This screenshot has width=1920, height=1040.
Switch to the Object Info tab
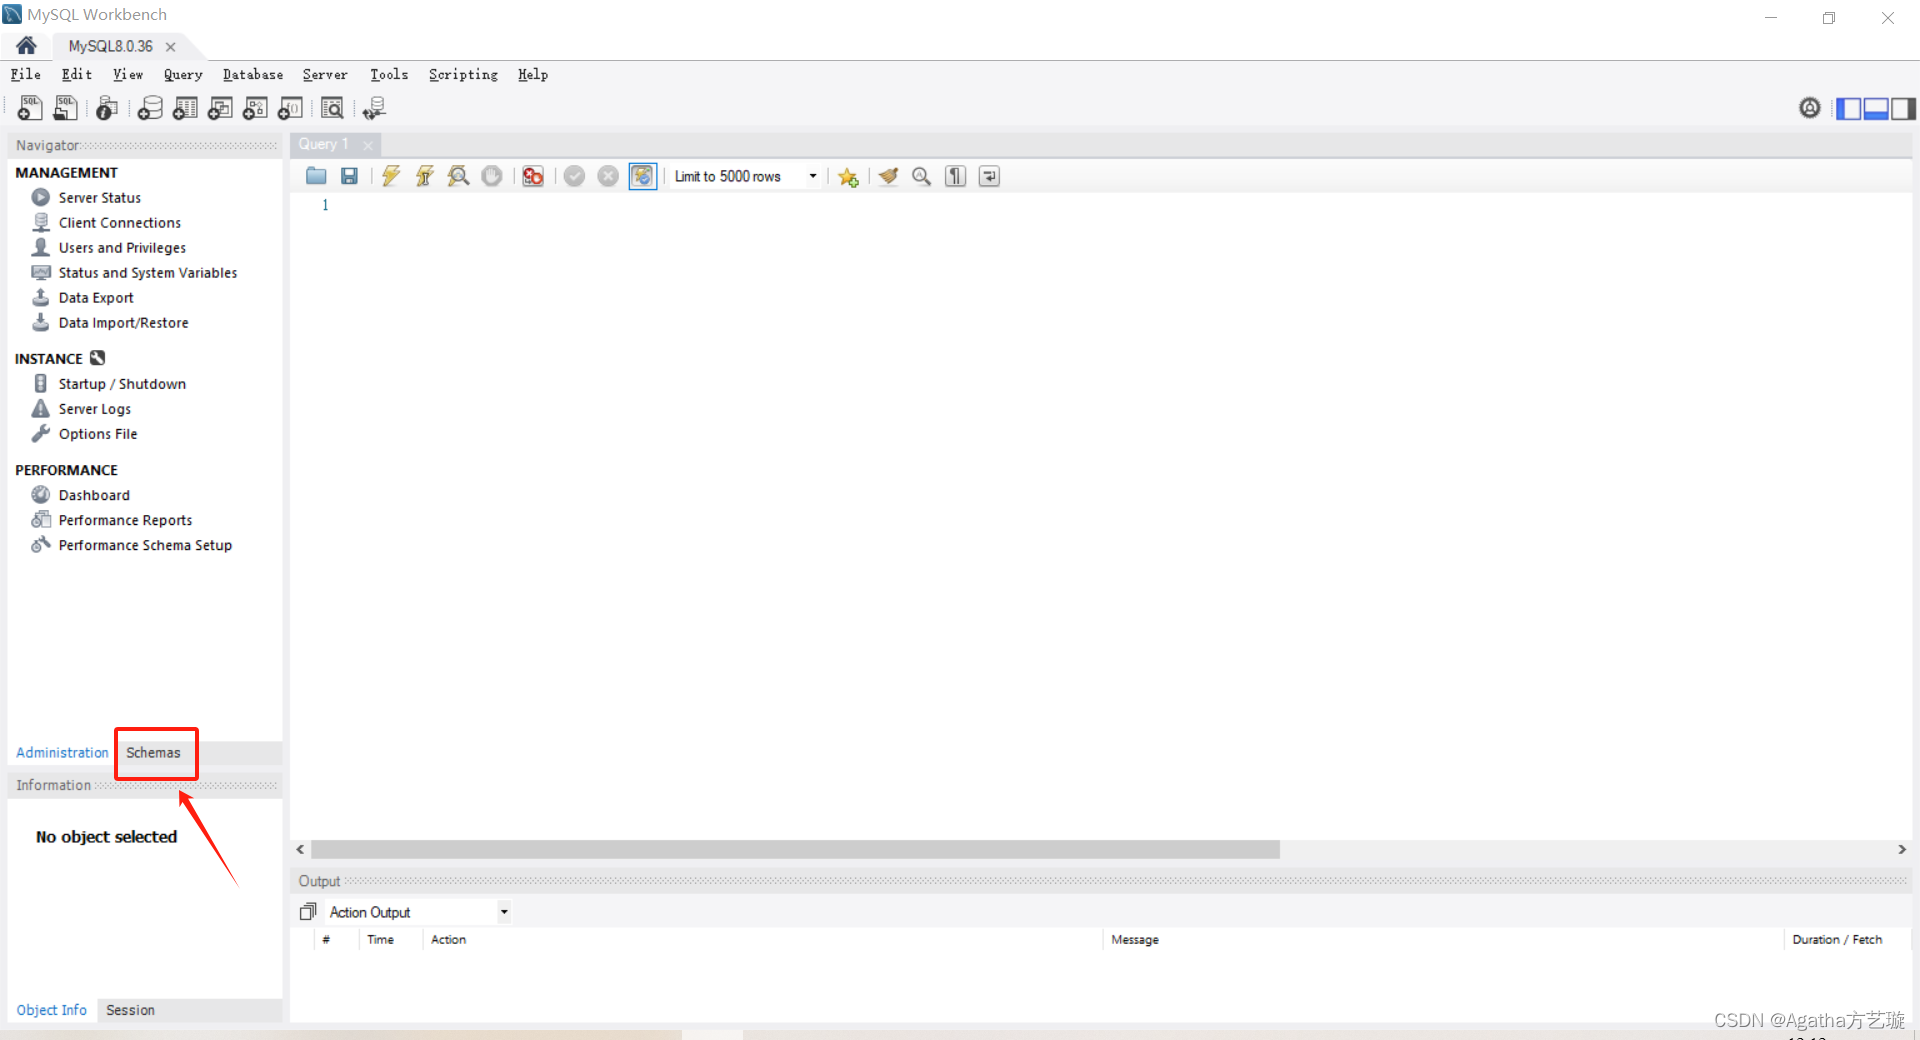pyautogui.click(x=52, y=1010)
